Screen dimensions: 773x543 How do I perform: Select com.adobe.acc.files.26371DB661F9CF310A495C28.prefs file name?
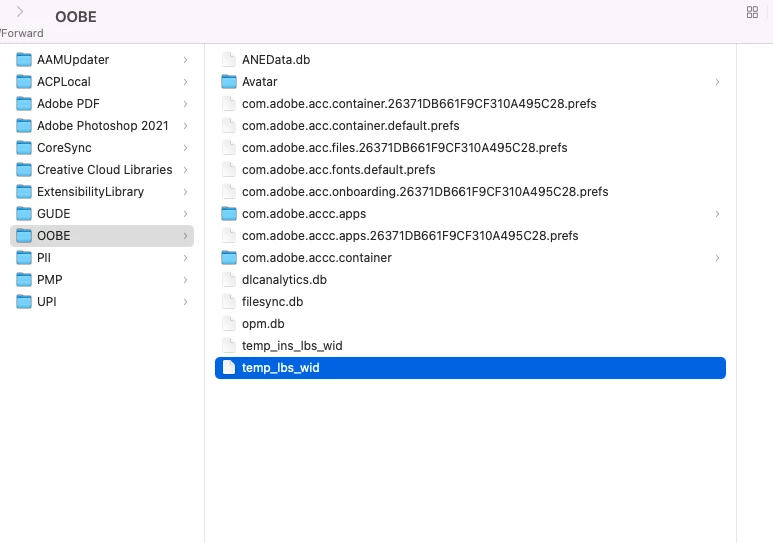pos(404,147)
